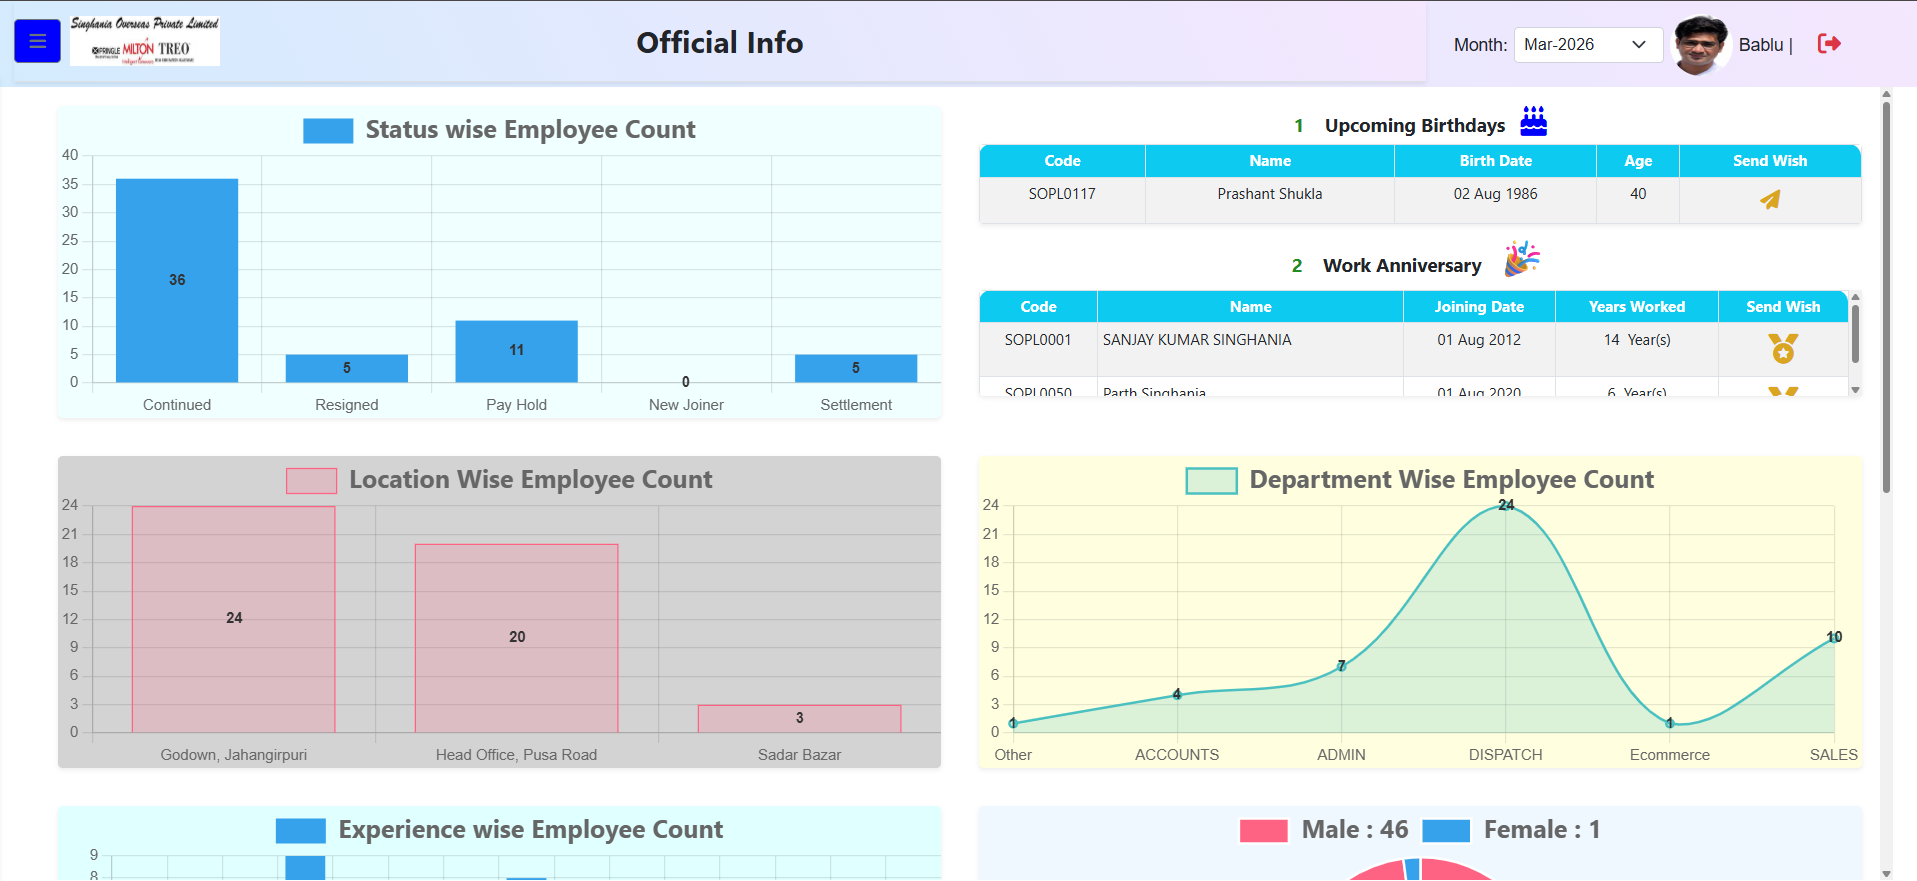Toggle Experience wise Employee Count legend swatch
Viewport: 1917px width, 881px height.
click(x=301, y=831)
